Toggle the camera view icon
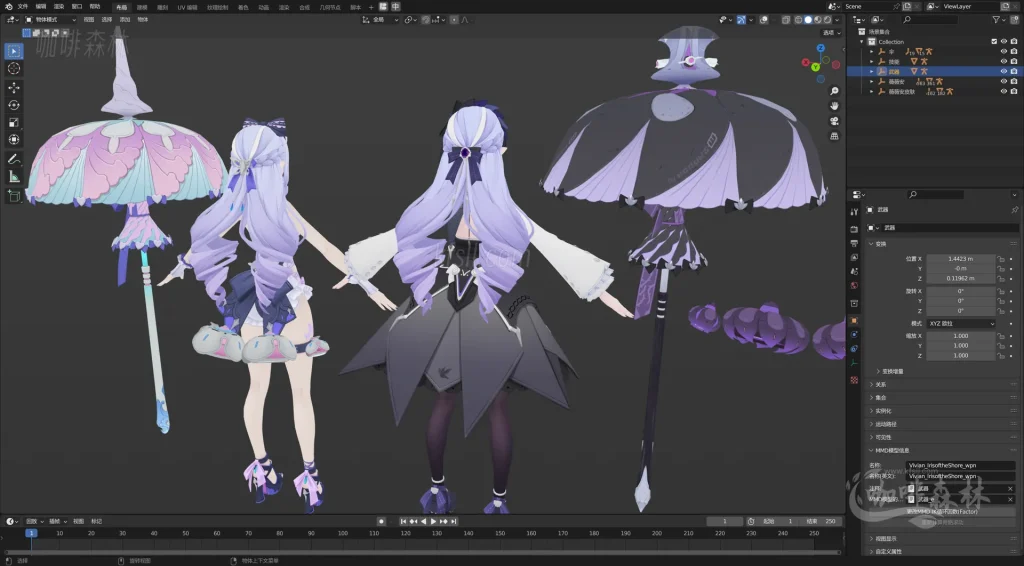 coord(834,121)
